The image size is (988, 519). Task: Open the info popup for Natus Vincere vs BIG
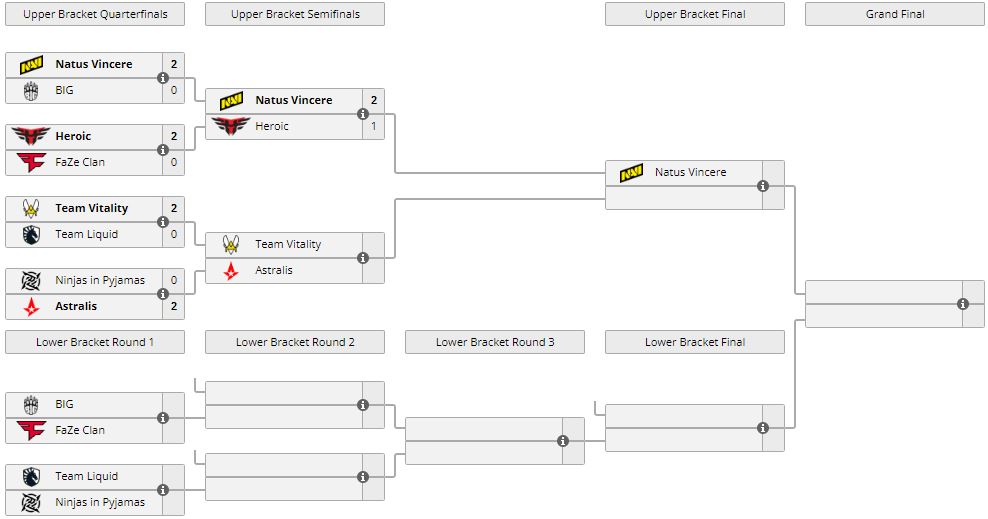click(163, 78)
